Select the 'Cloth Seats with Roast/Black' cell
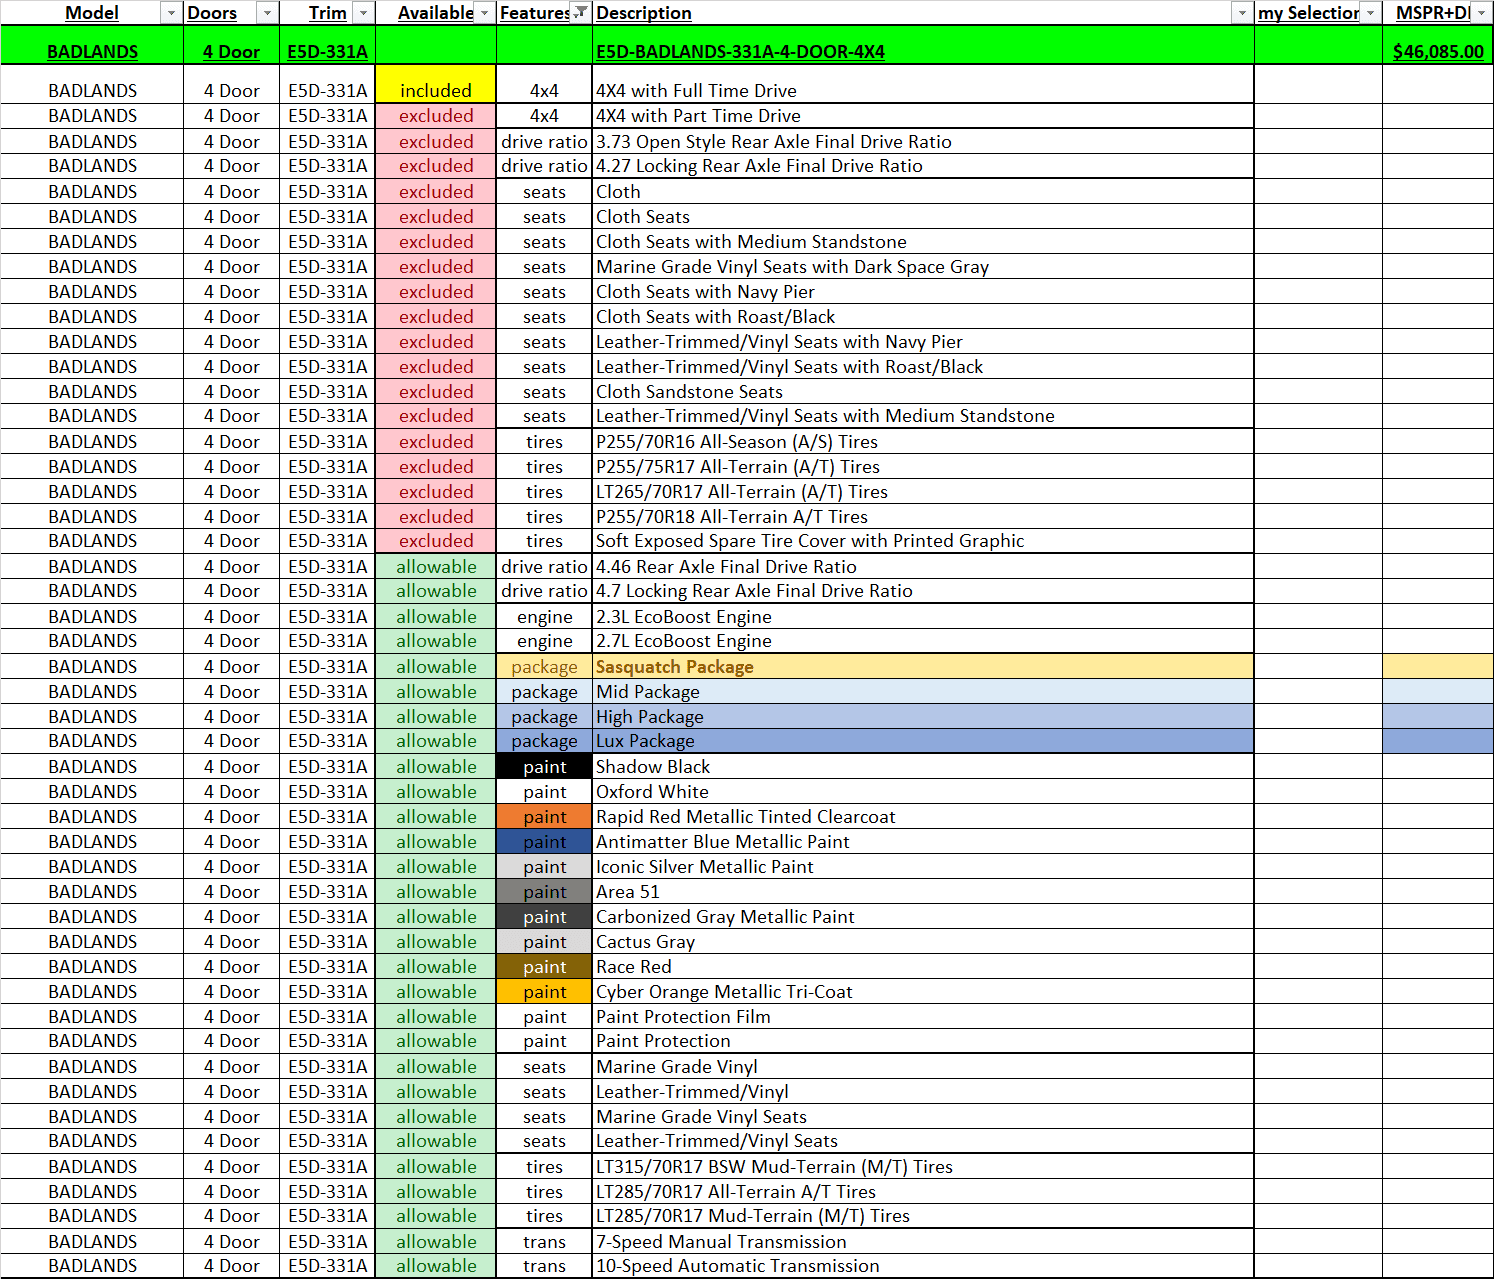Image resolution: width=1494 pixels, height=1279 pixels. [x=924, y=317]
